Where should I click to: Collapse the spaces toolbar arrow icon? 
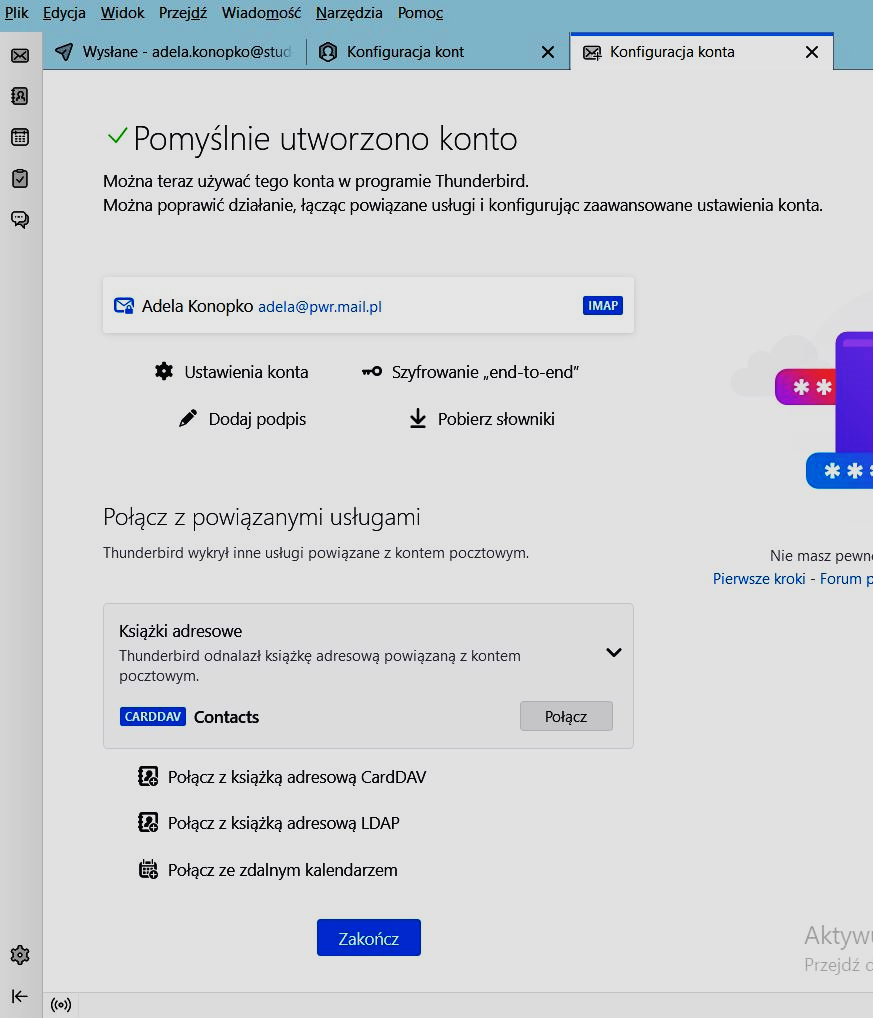[20, 995]
